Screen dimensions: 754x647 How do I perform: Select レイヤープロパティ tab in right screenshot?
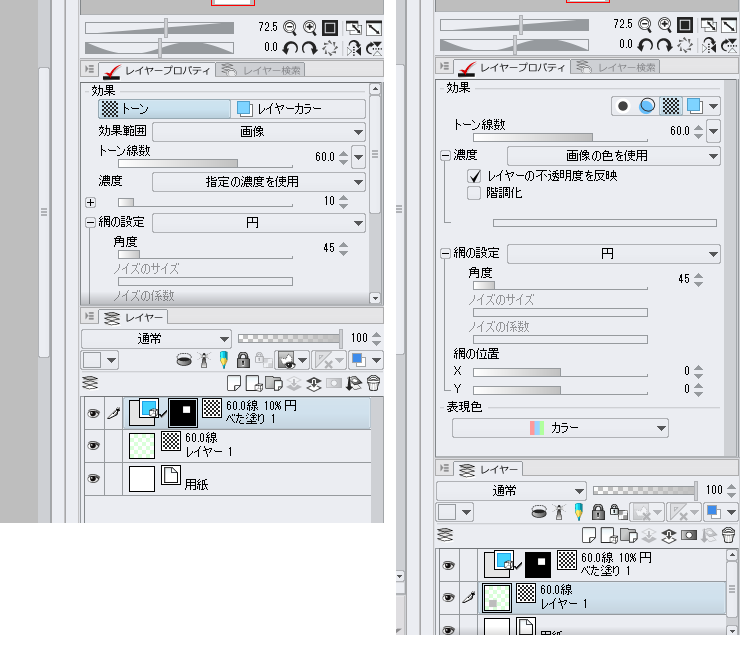tap(512, 67)
